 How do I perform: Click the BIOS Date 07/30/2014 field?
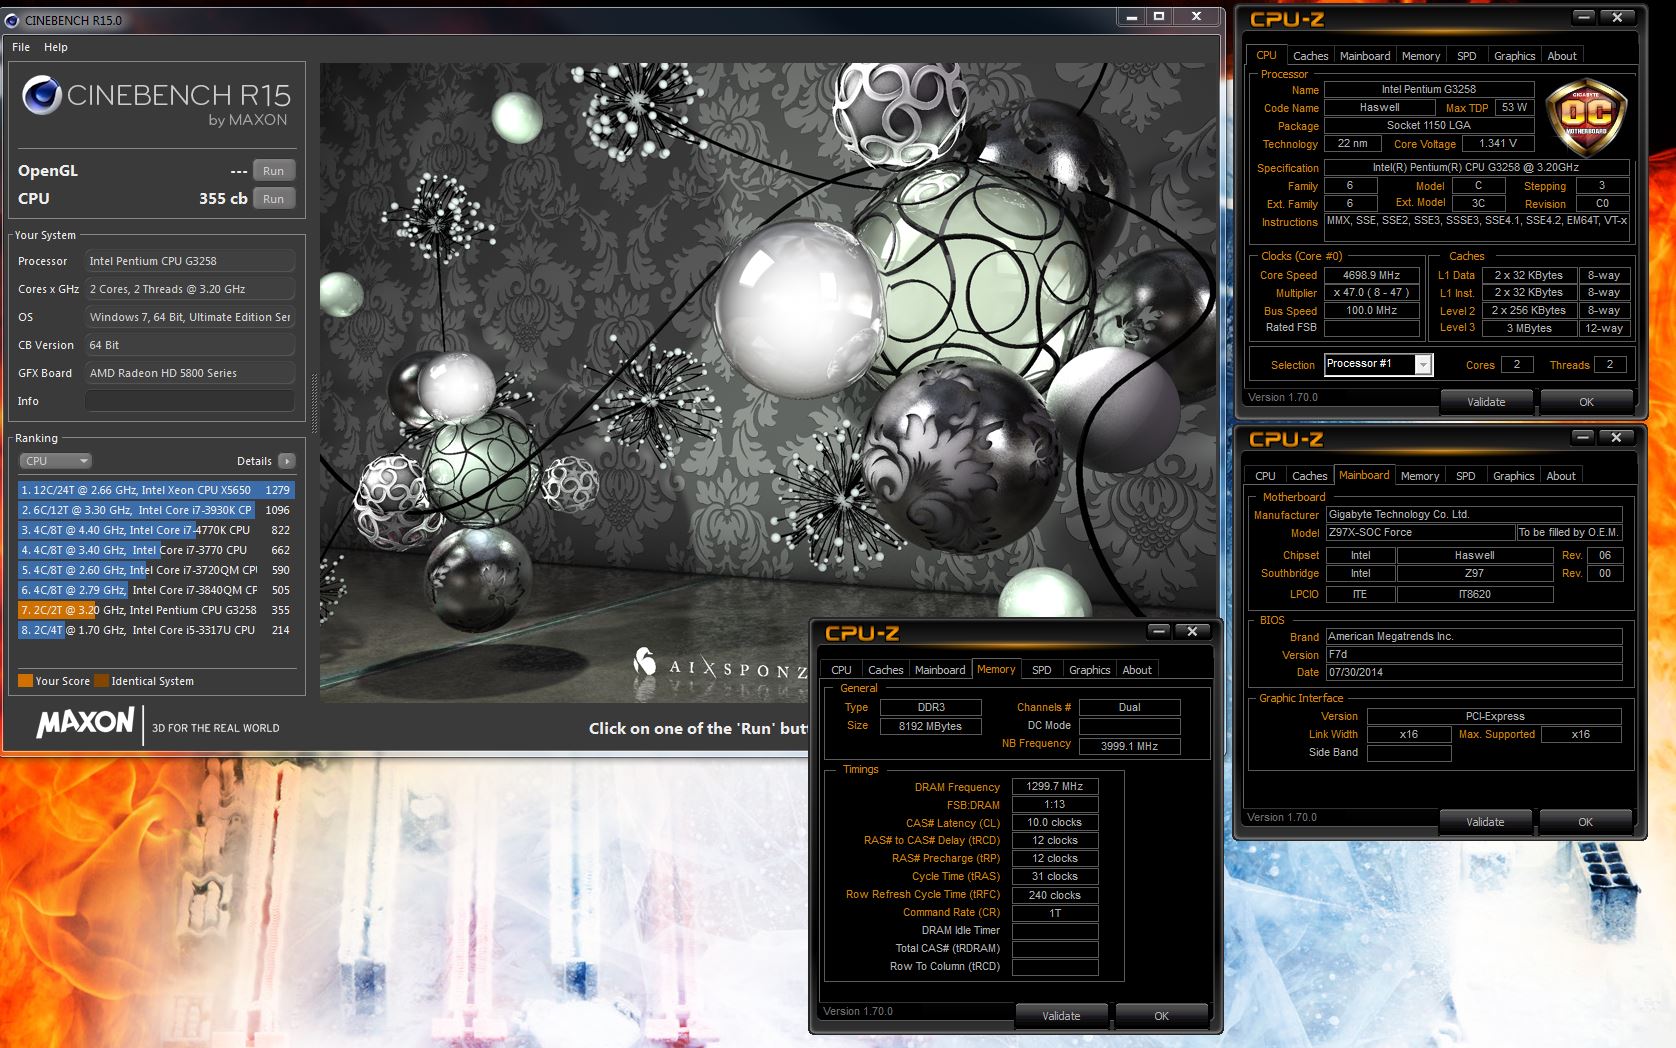pyautogui.click(x=1474, y=673)
